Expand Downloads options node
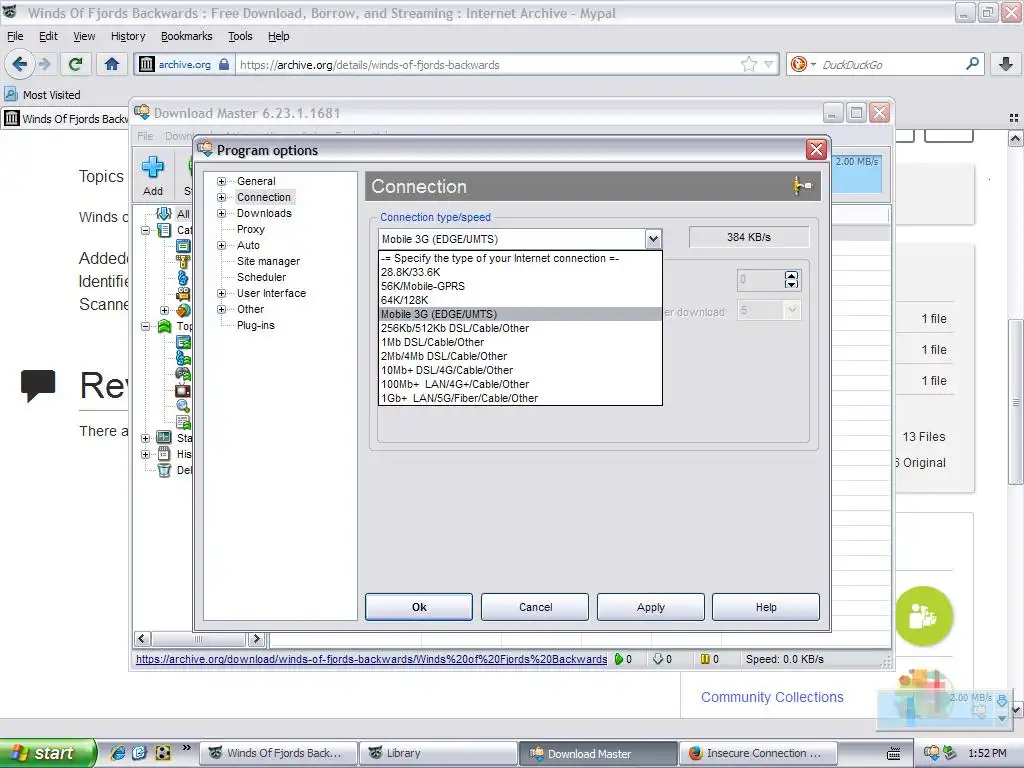This screenshot has height=768, width=1024. tap(221, 214)
